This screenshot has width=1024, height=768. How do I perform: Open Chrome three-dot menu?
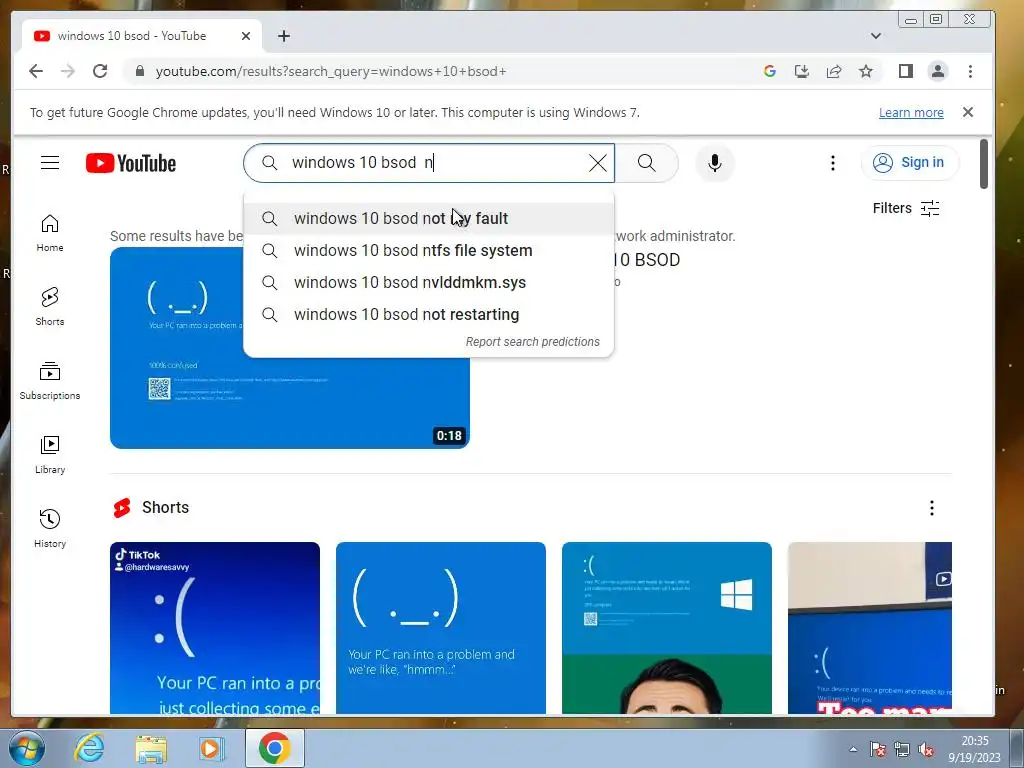[x=970, y=71]
